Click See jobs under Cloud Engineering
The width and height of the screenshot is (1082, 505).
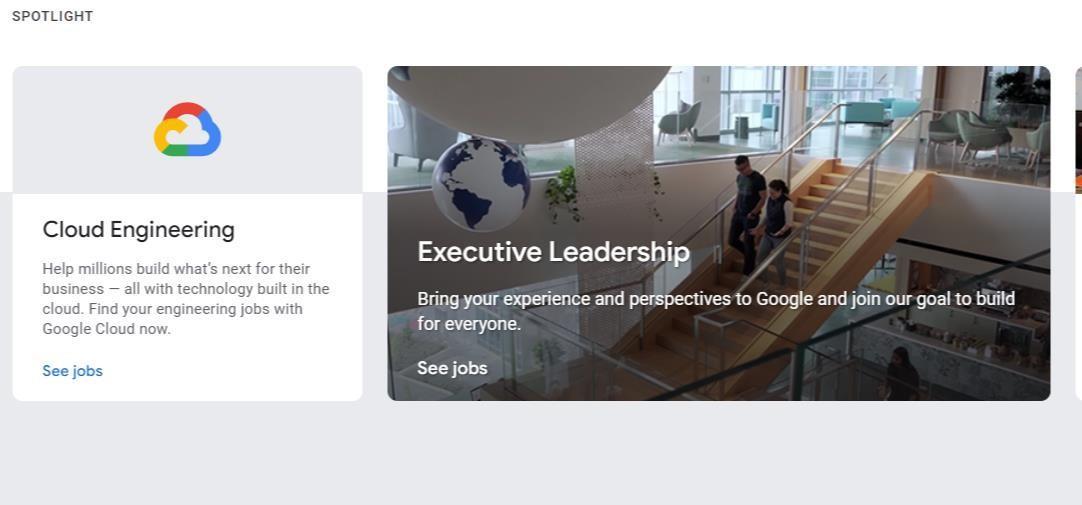pyautogui.click(x=72, y=371)
